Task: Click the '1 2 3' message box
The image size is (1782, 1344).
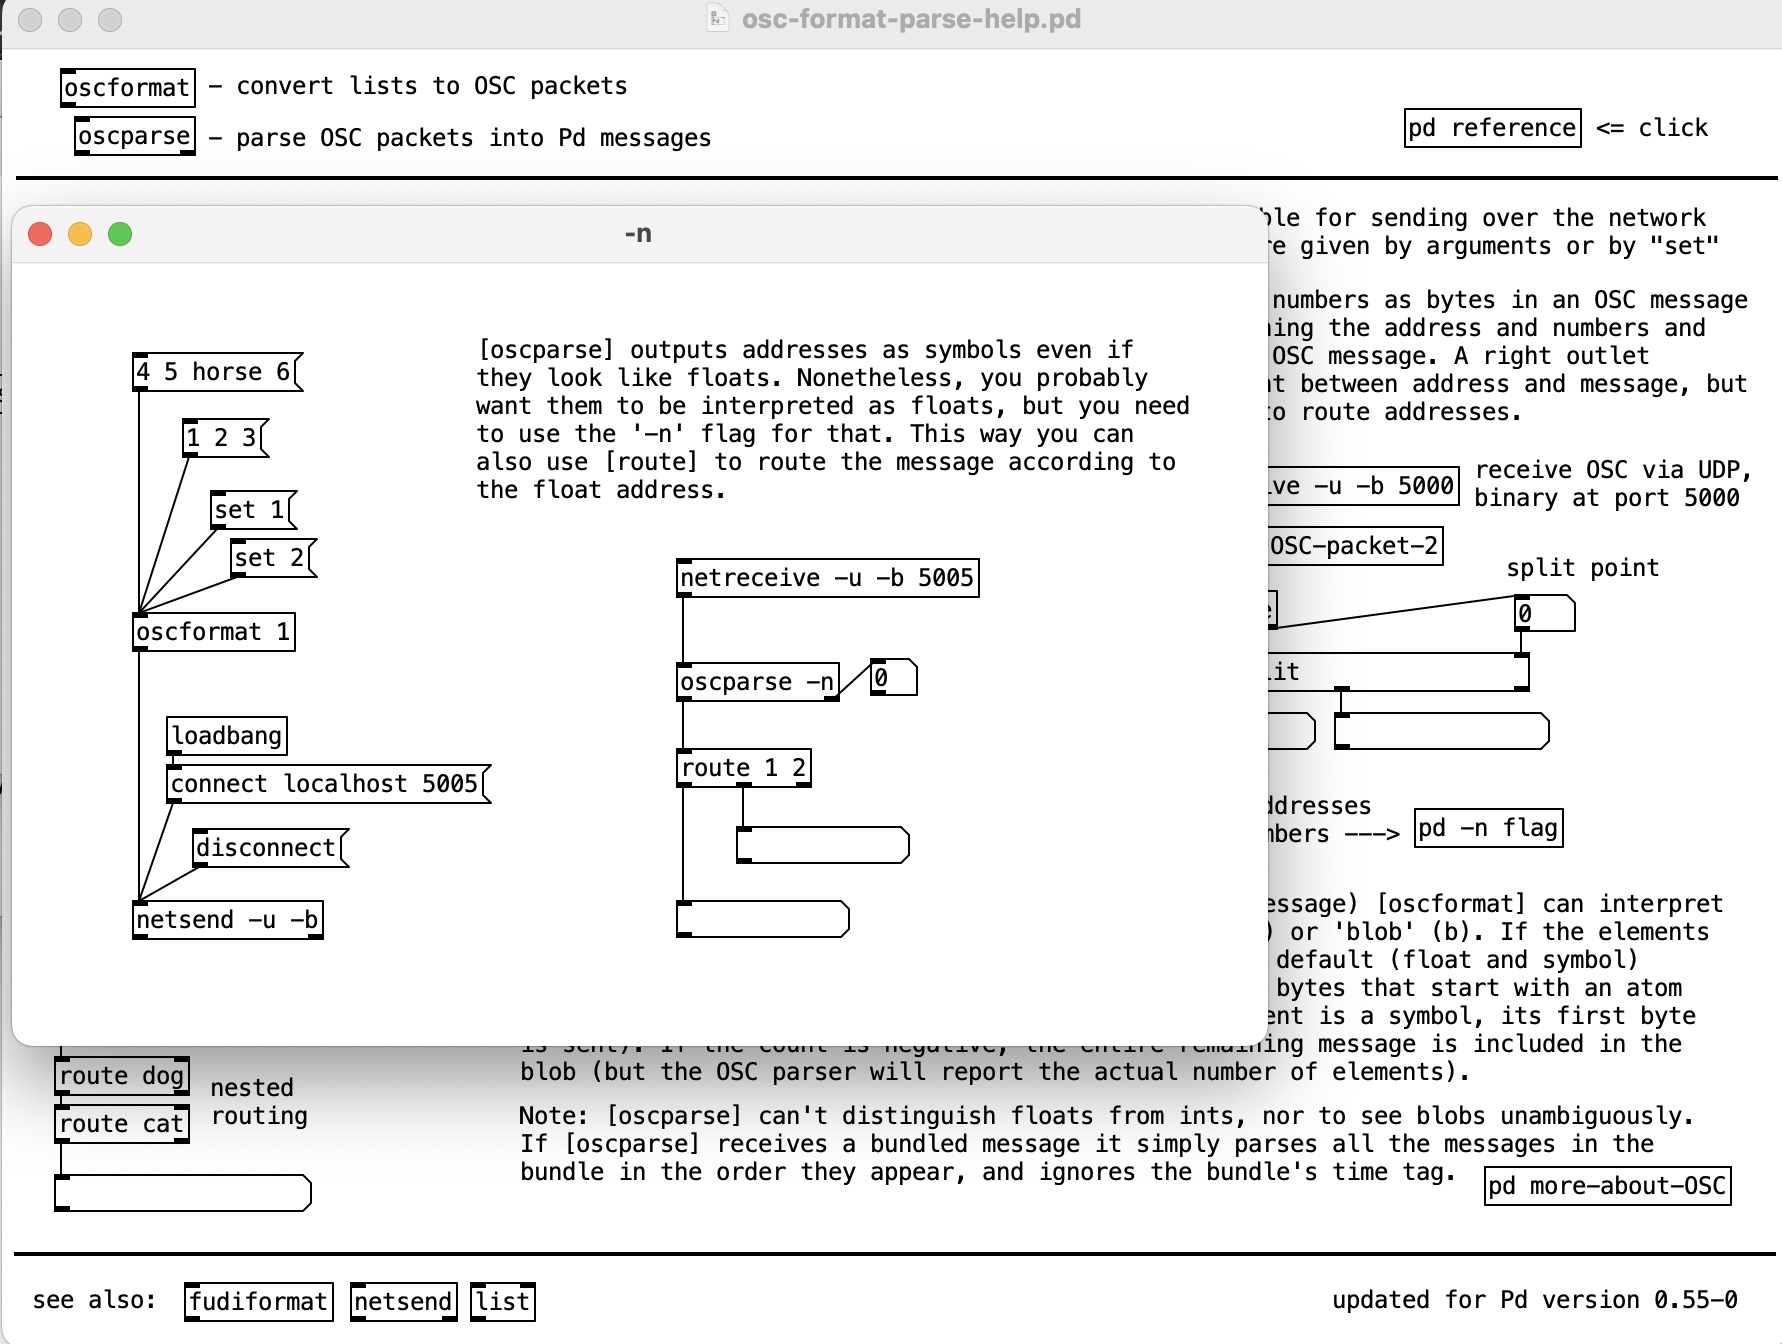Action: pos(226,438)
